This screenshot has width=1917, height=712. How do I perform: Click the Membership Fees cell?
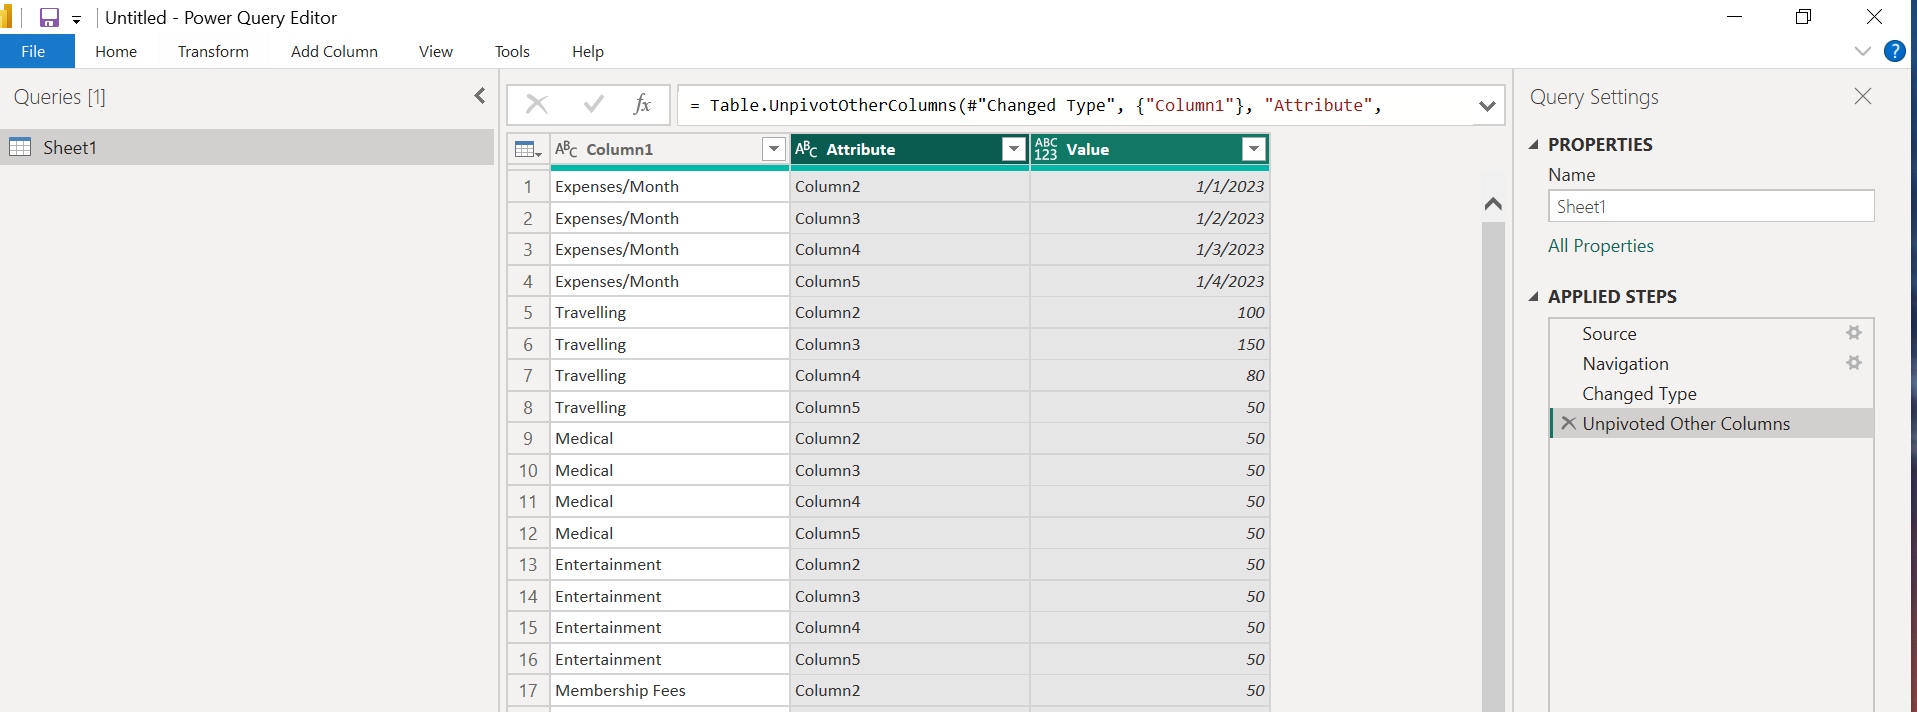(x=670, y=690)
